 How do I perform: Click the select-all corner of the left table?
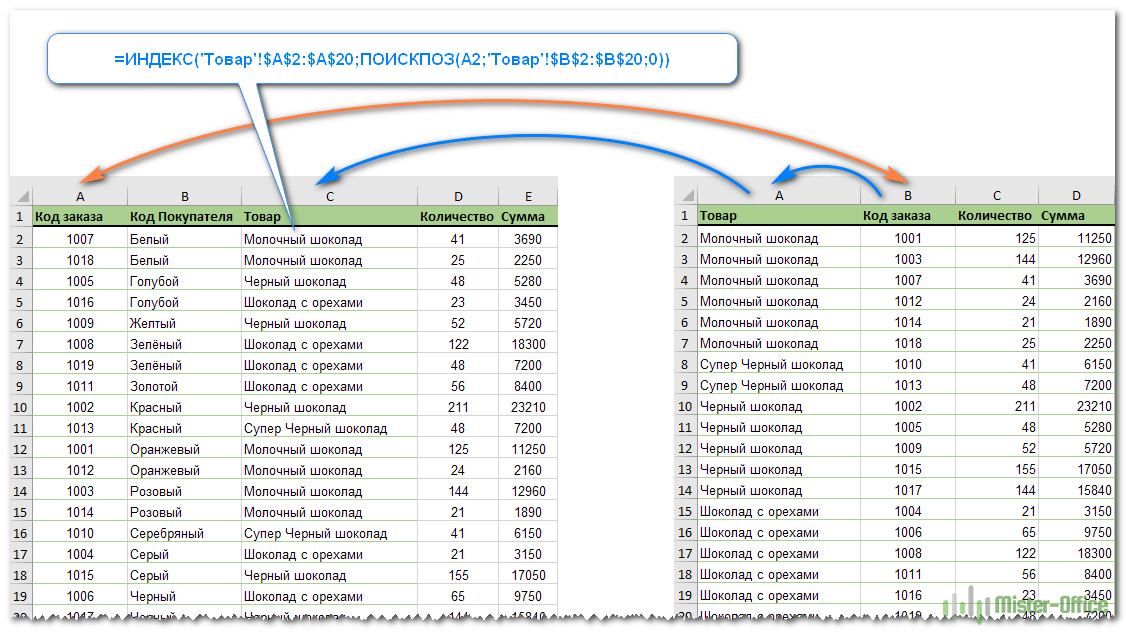22,196
